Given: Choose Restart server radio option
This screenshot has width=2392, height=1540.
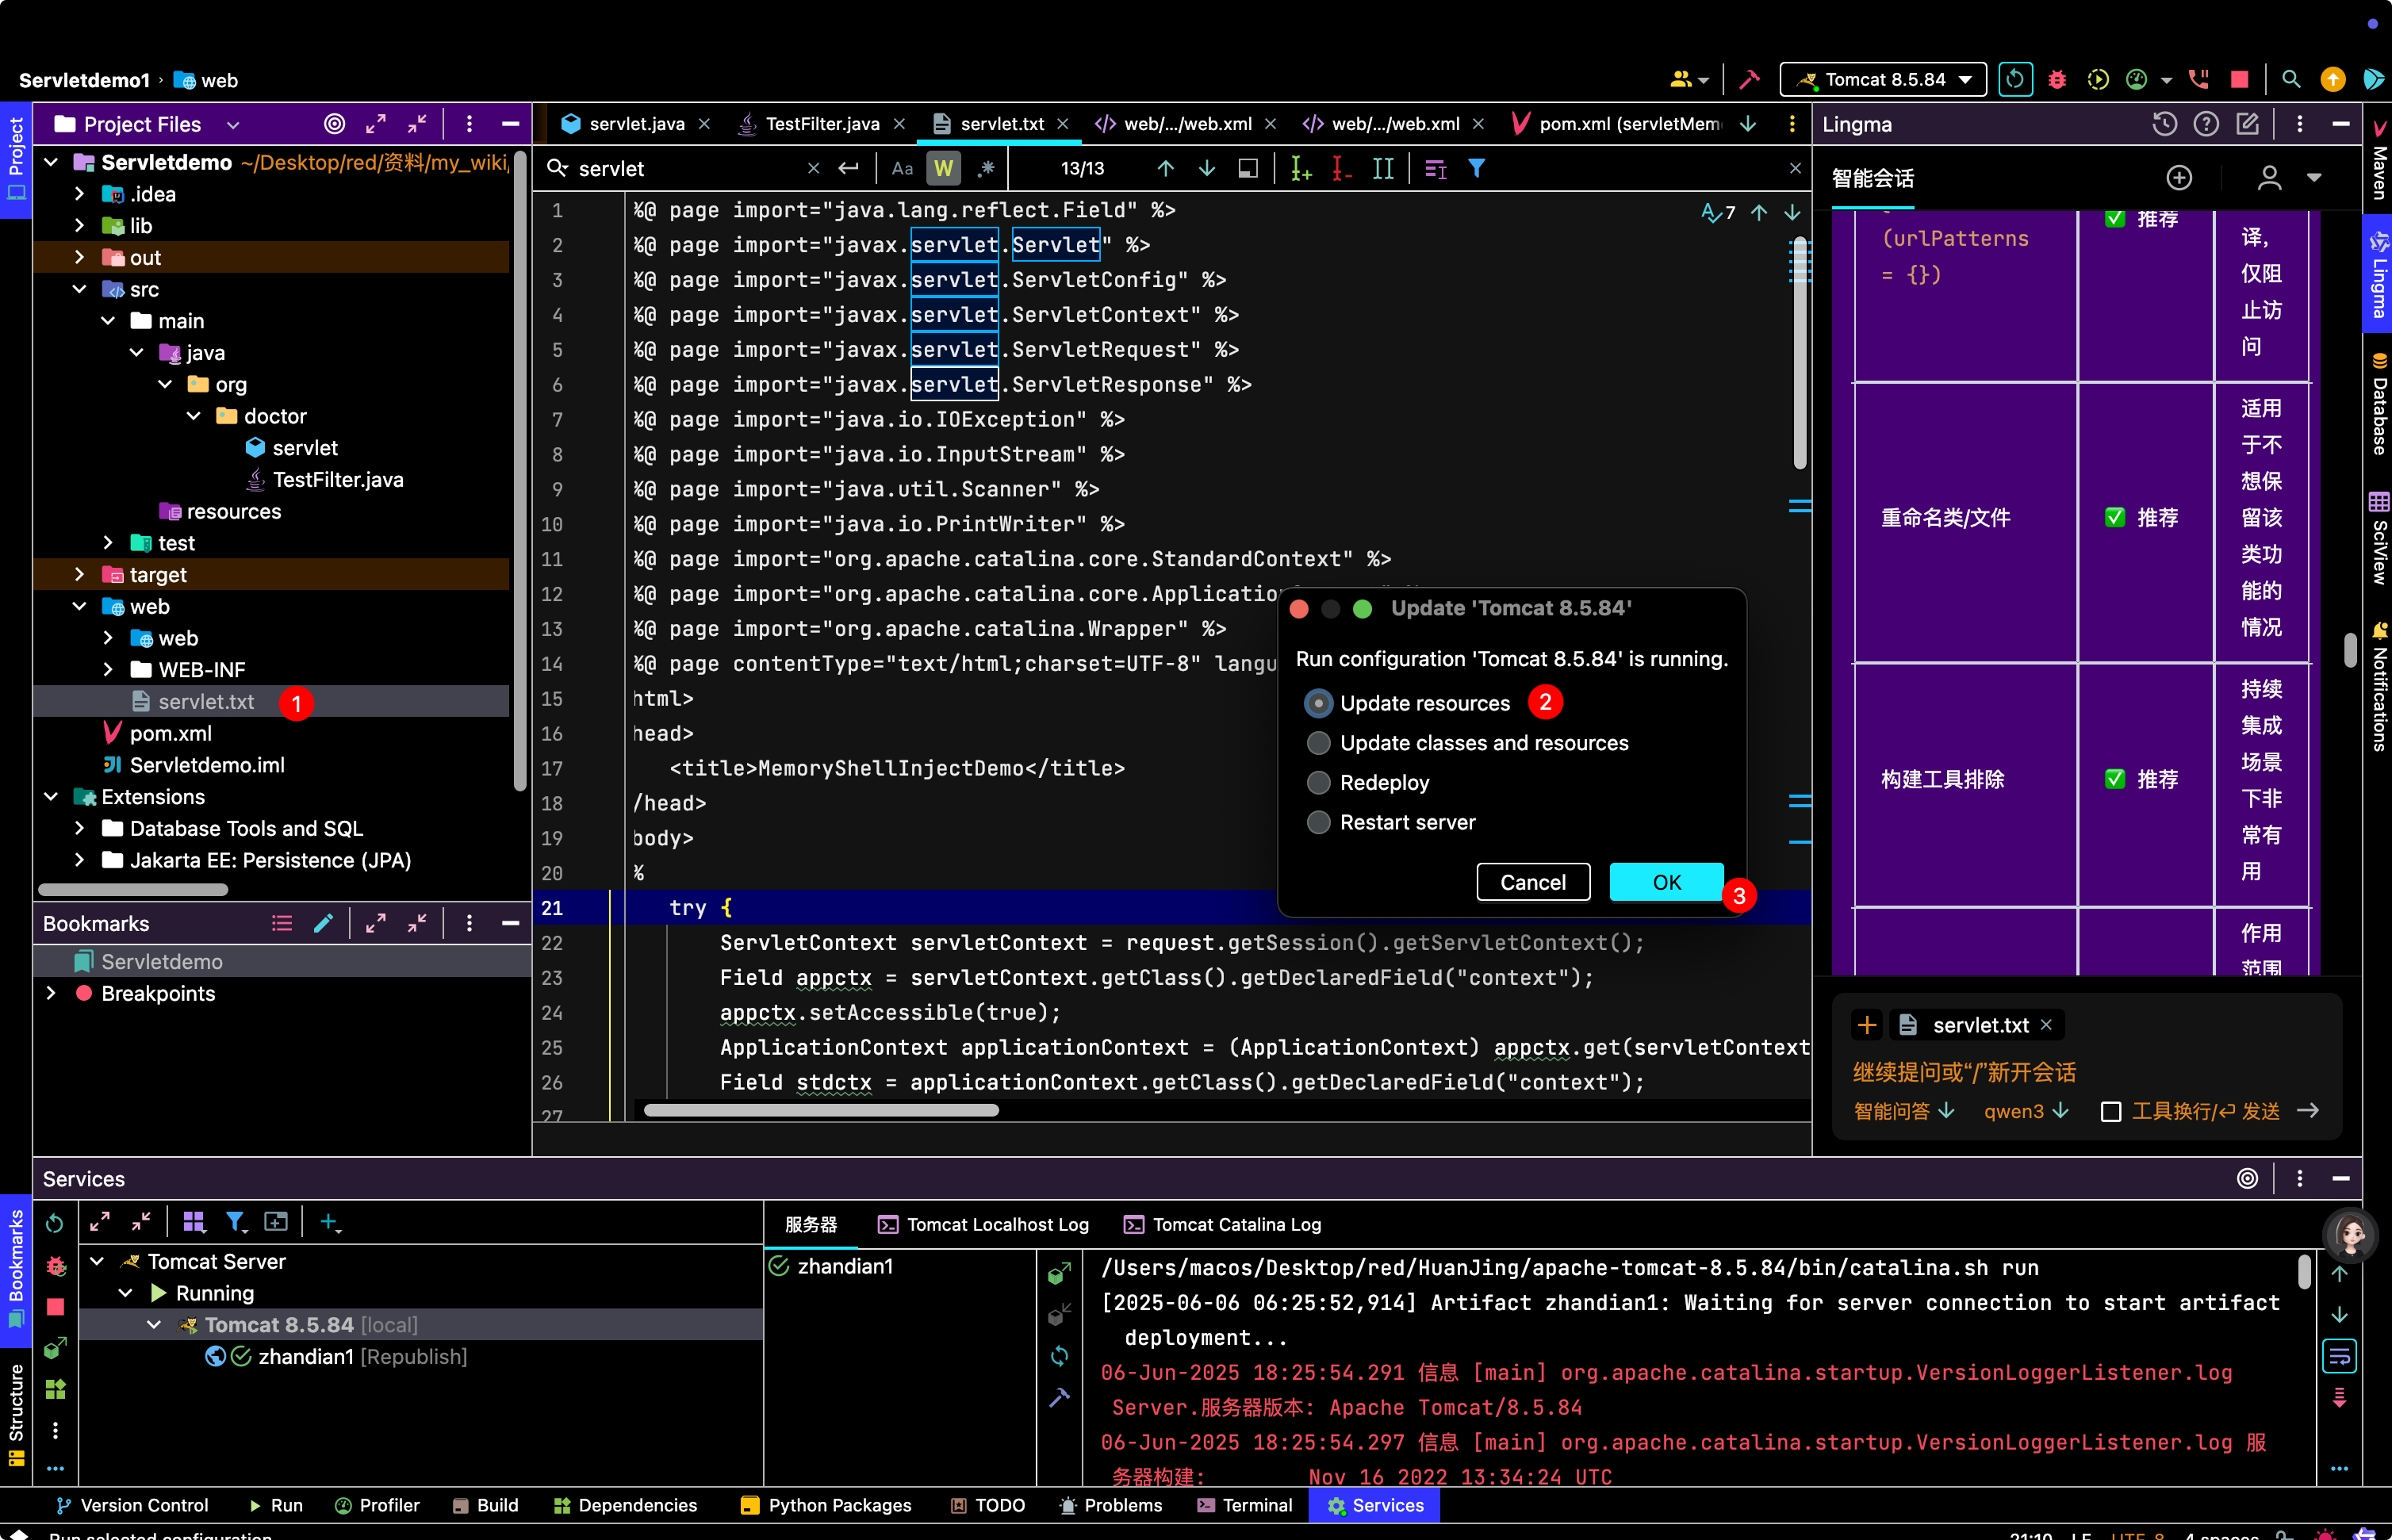Looking at the screenshot, I should (x=1319, y=823).
